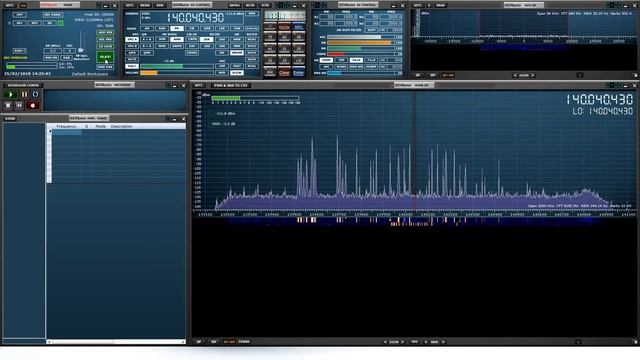Select CW demodulation mode
The image size is (640, 360).
(x=192, y=29)
